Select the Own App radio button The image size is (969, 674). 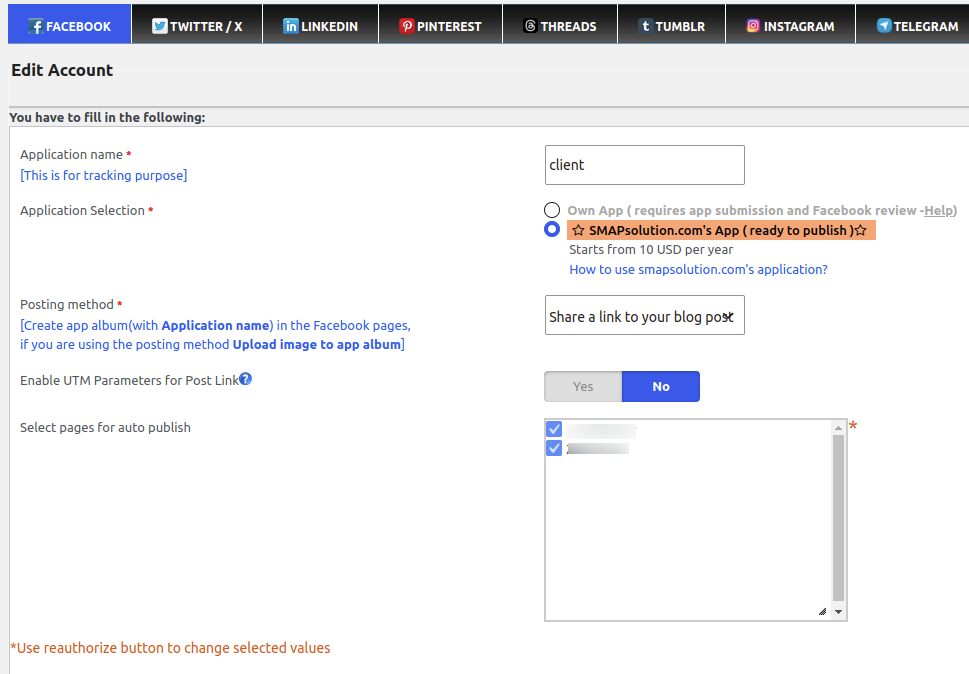[x=552, y=210]
